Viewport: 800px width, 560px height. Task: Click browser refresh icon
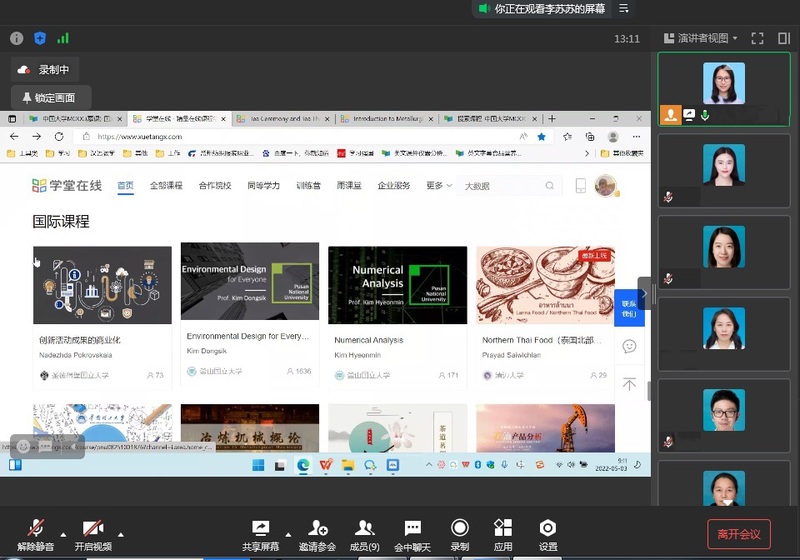coord(59,137)
